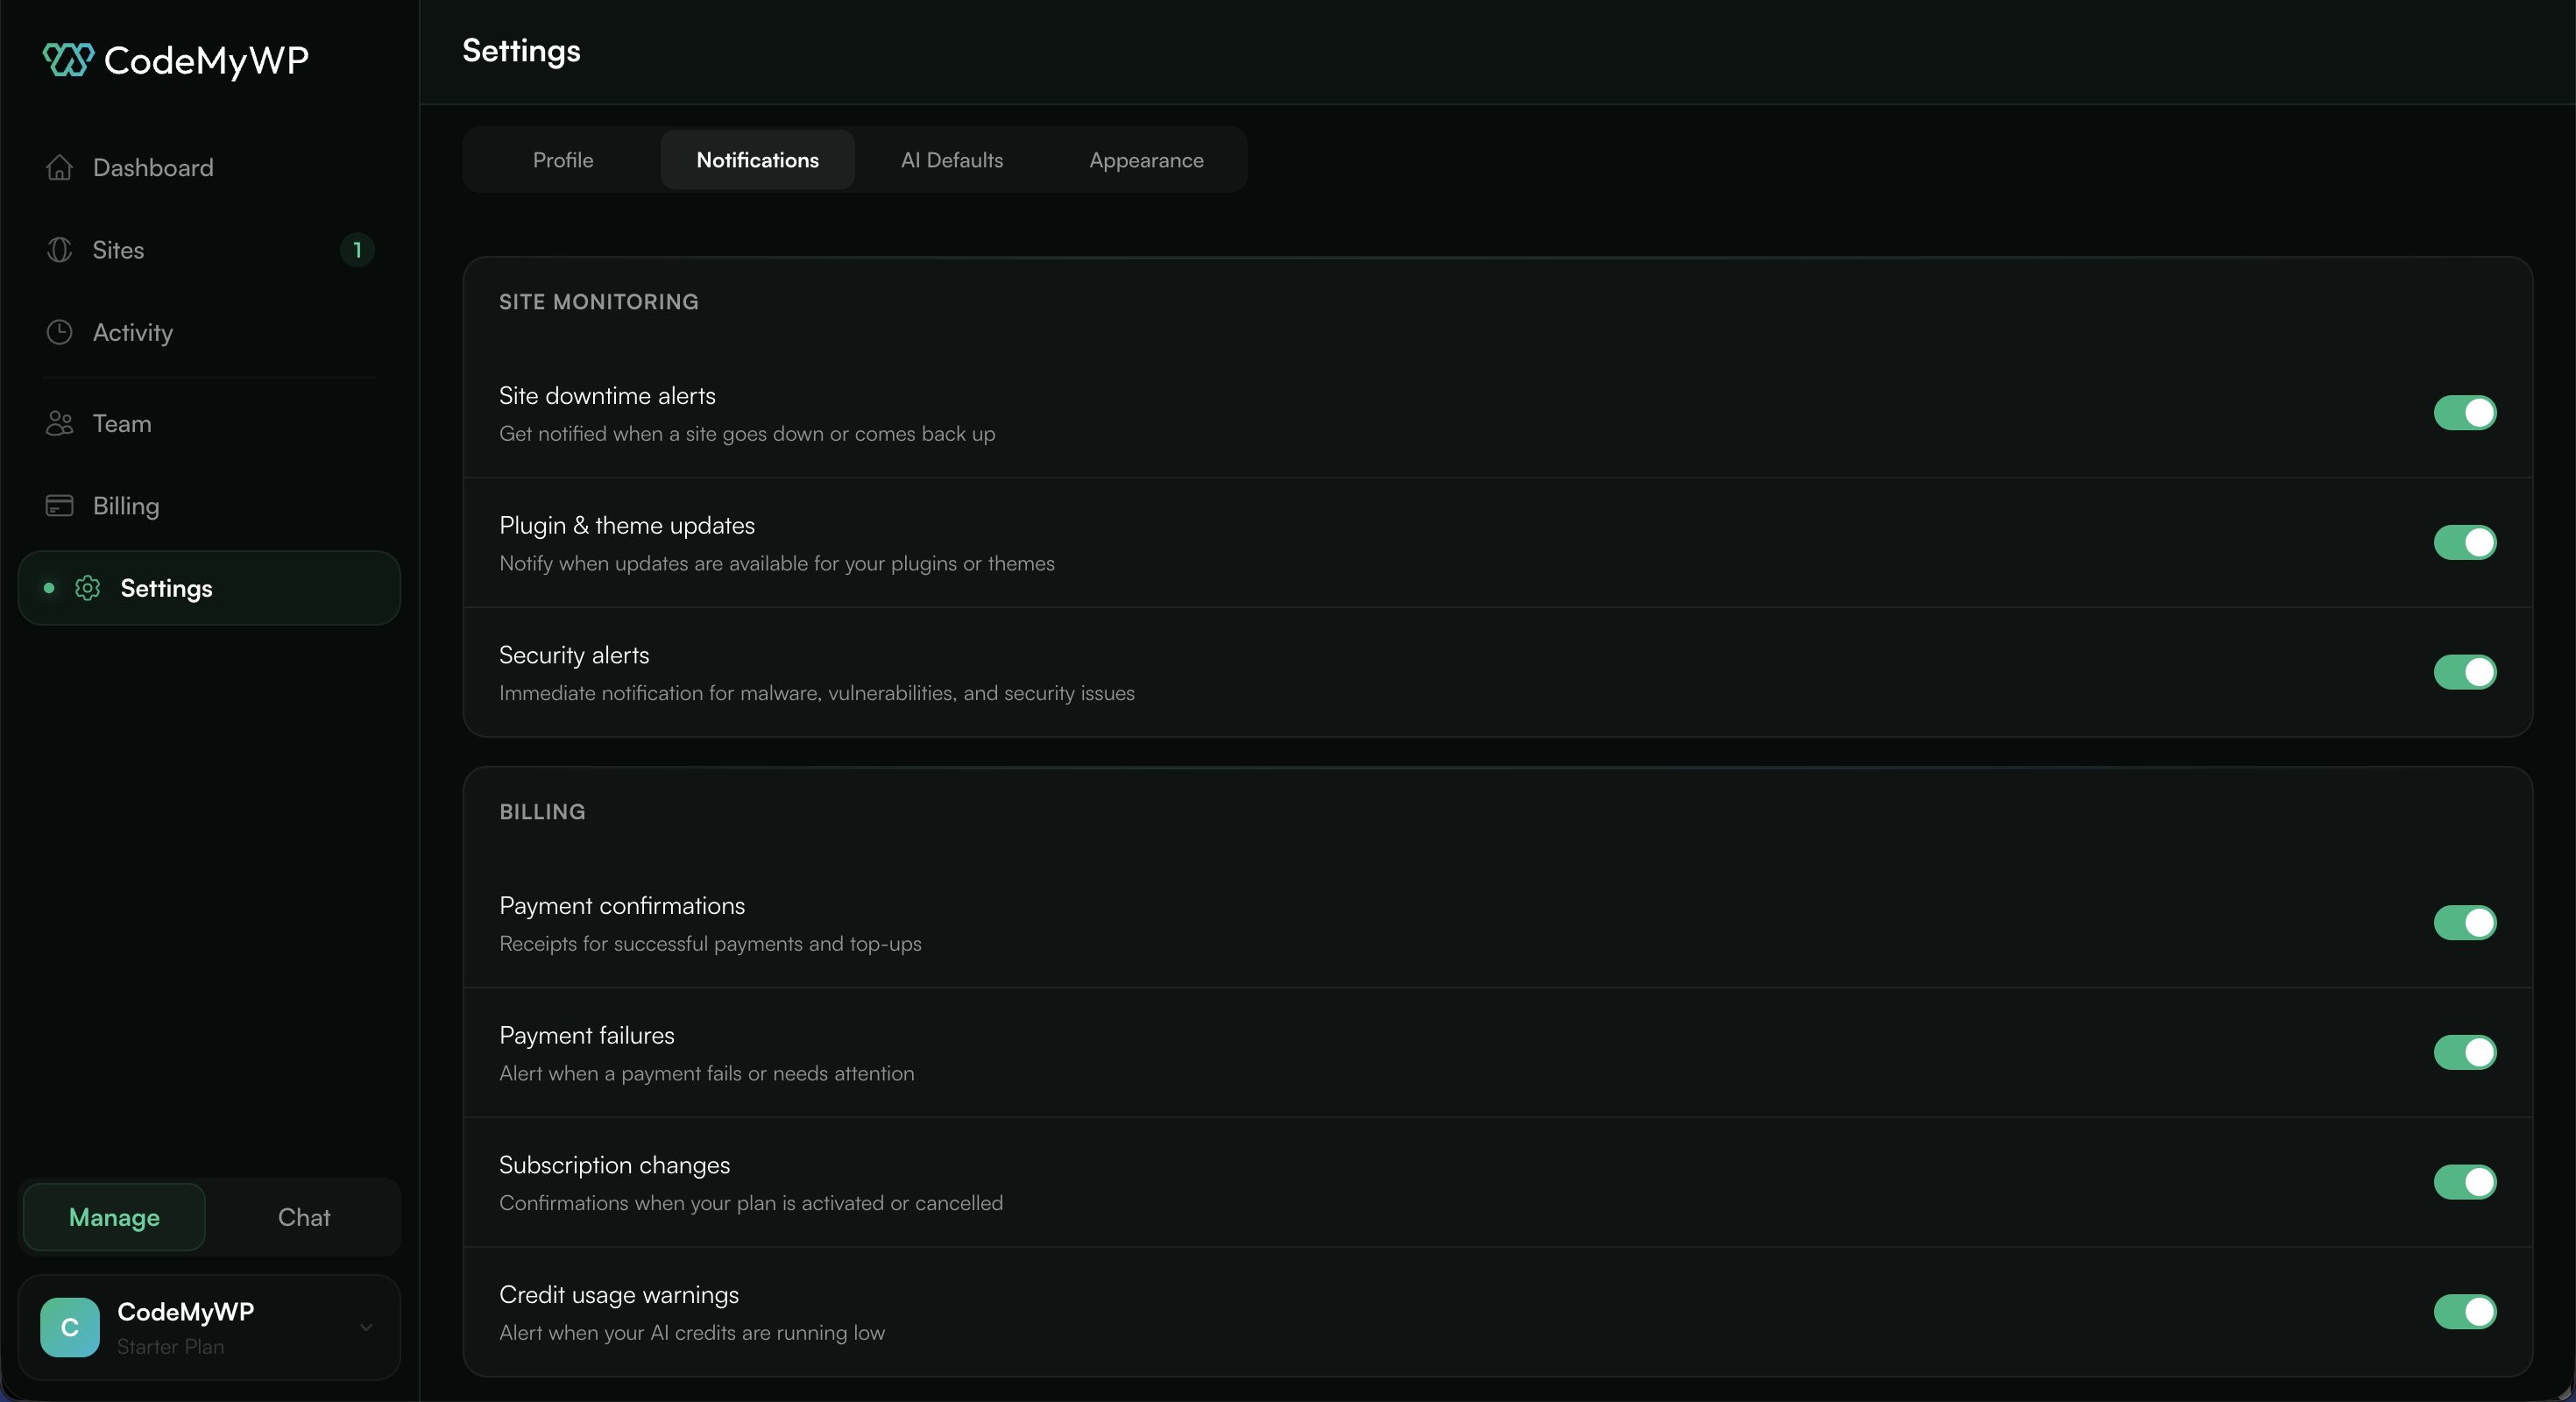Click the CodeMyWP account avatar
The height and width of the screenshot is (1402, 2576).
tap(69, 1327)
